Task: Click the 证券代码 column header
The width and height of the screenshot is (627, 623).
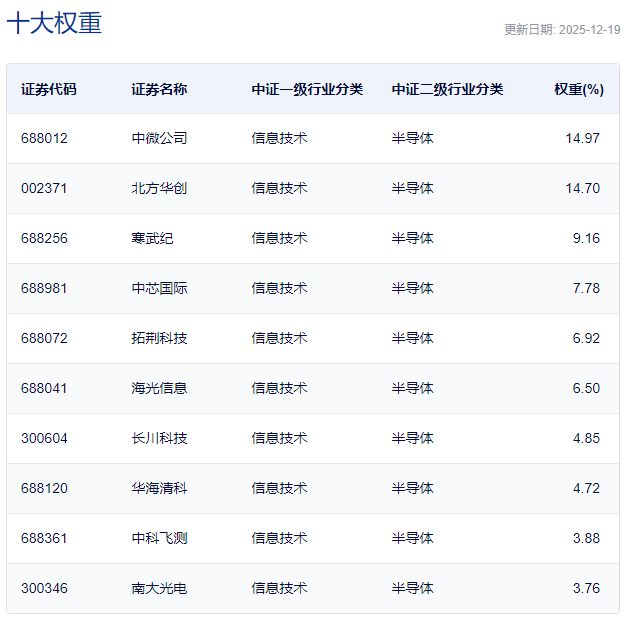Action: (x=48, y=89)
